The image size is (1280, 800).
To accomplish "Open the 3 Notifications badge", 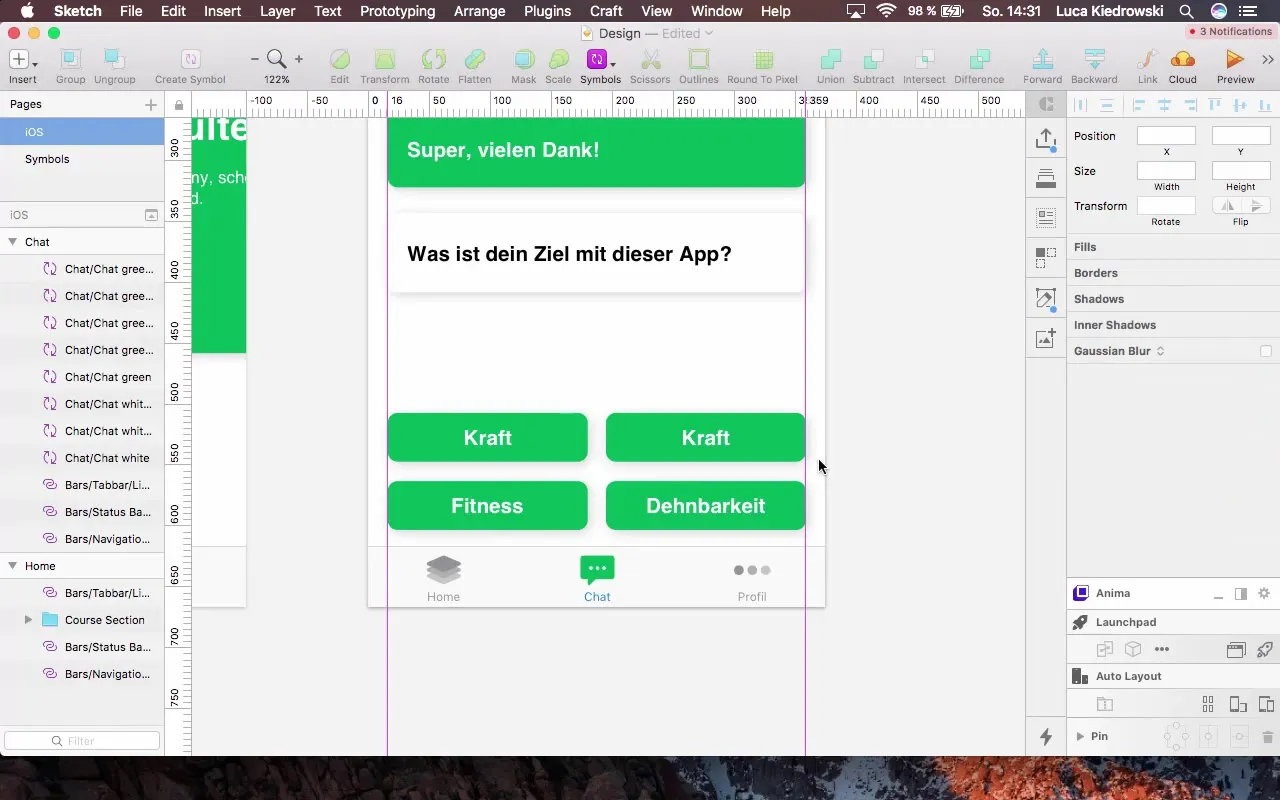I will coord(1229,32).
